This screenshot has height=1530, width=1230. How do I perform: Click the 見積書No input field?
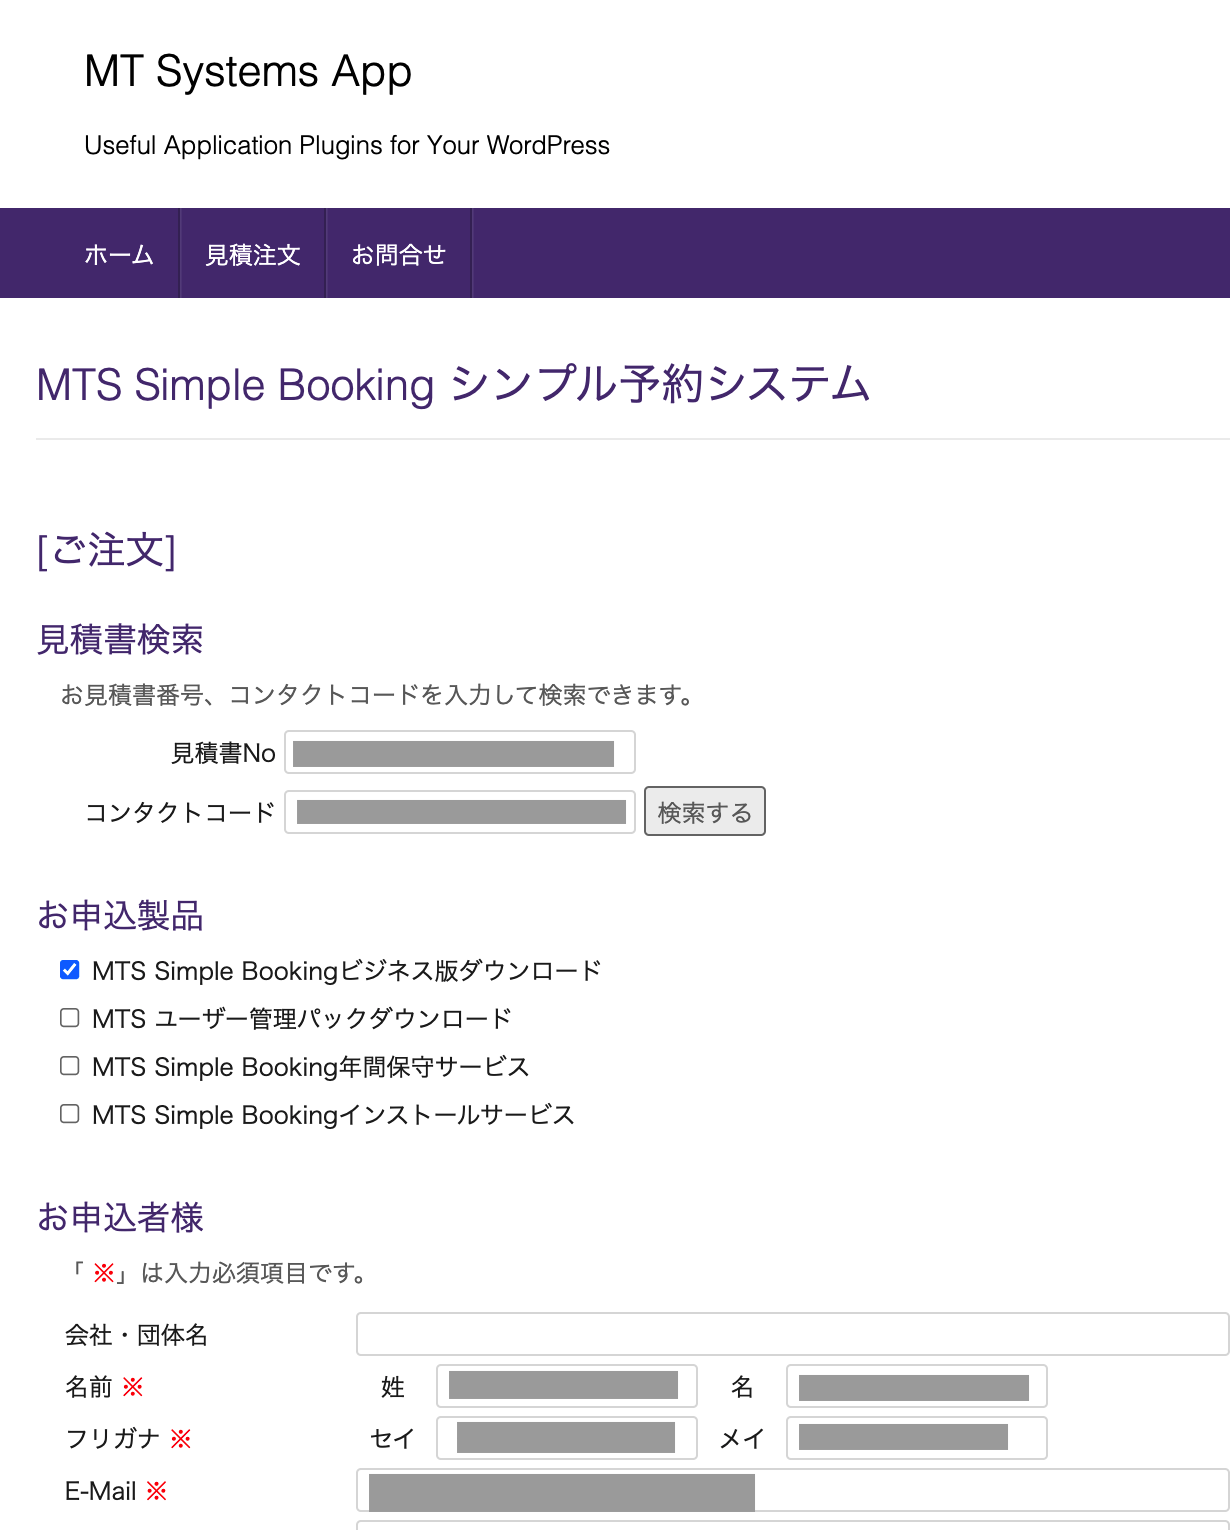[460, 753]
